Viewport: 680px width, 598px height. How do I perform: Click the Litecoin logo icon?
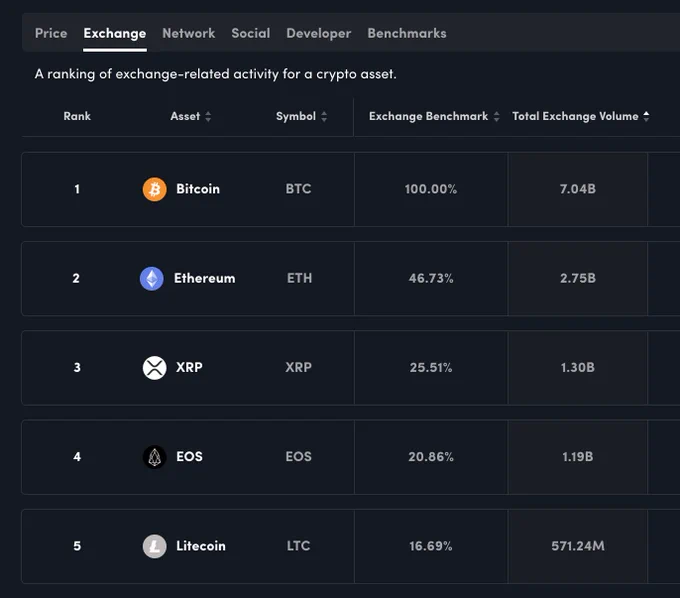(154, 546)
